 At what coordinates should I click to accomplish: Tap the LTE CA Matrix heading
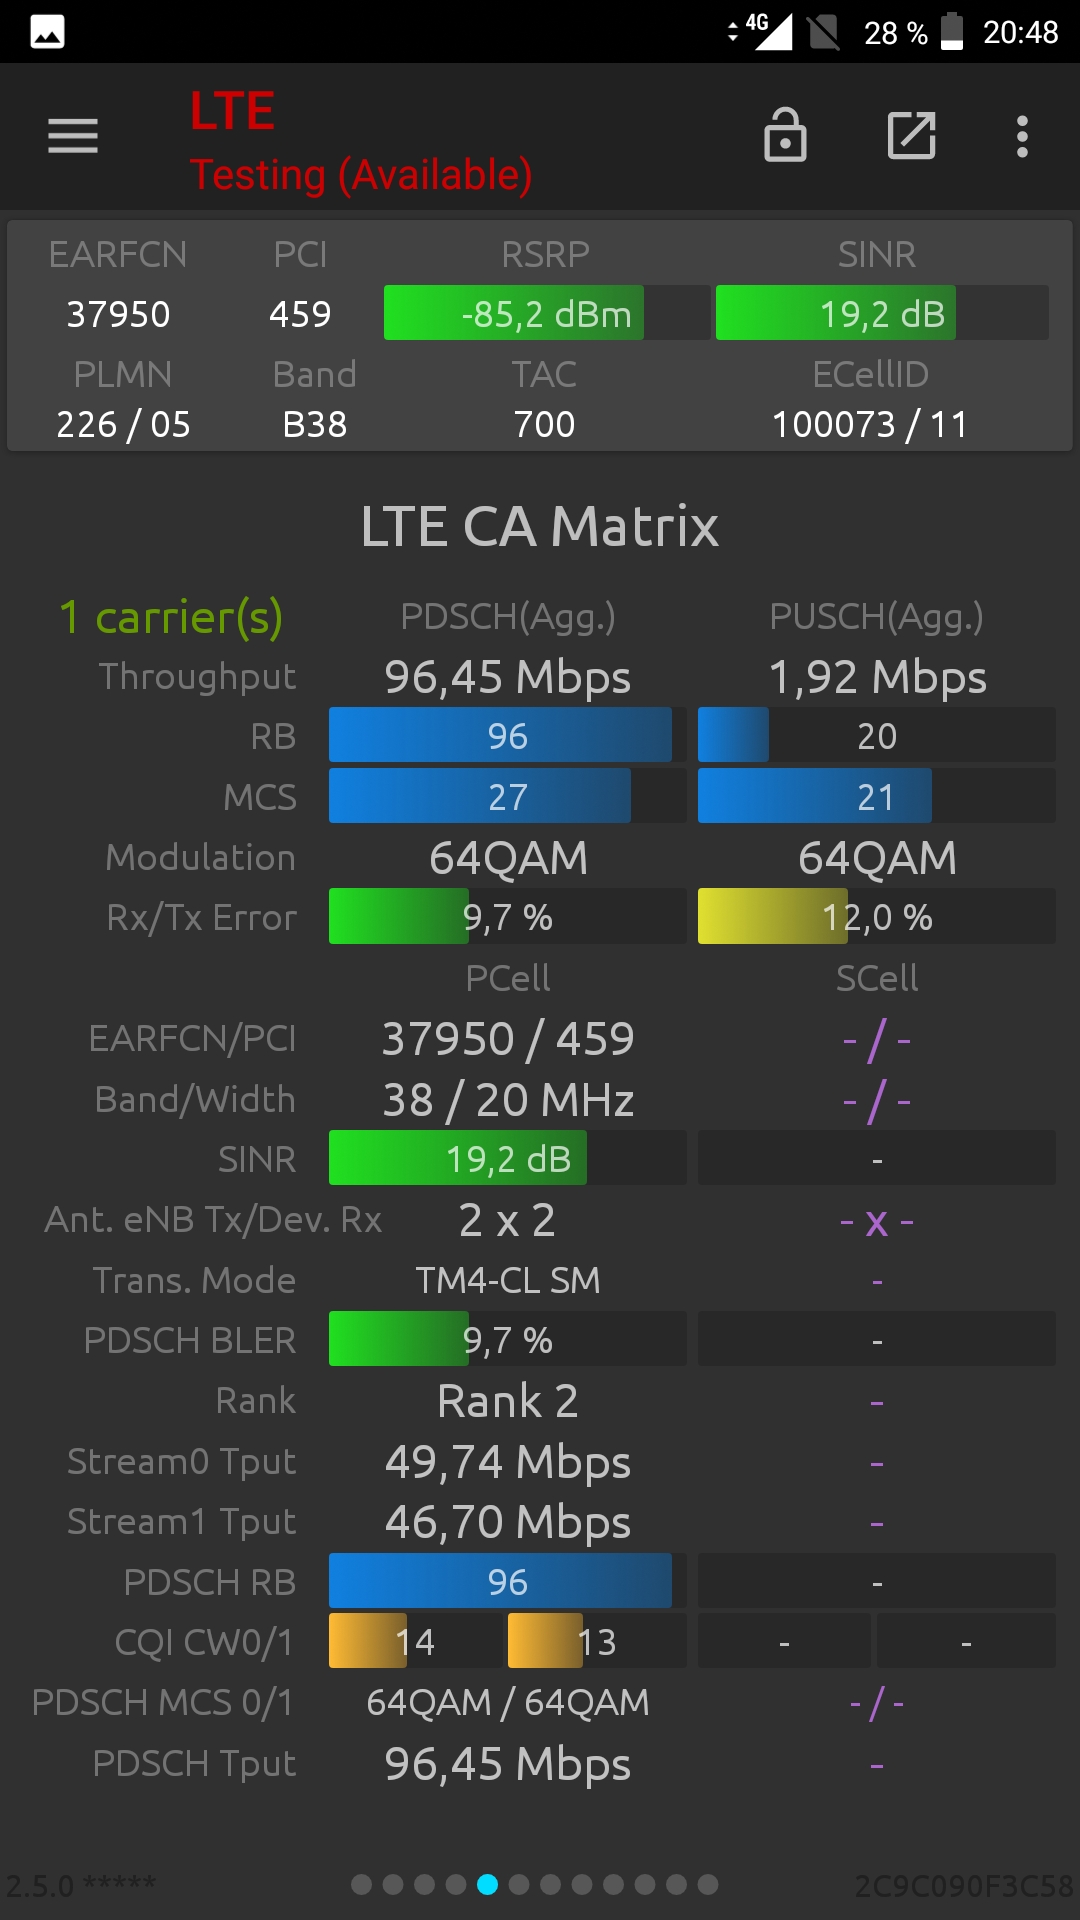coord(540,526)
